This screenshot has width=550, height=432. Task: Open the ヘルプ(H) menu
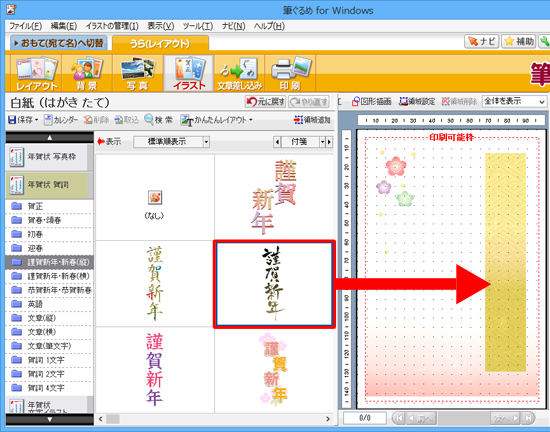pyautogui.click(x=269, y=26)
